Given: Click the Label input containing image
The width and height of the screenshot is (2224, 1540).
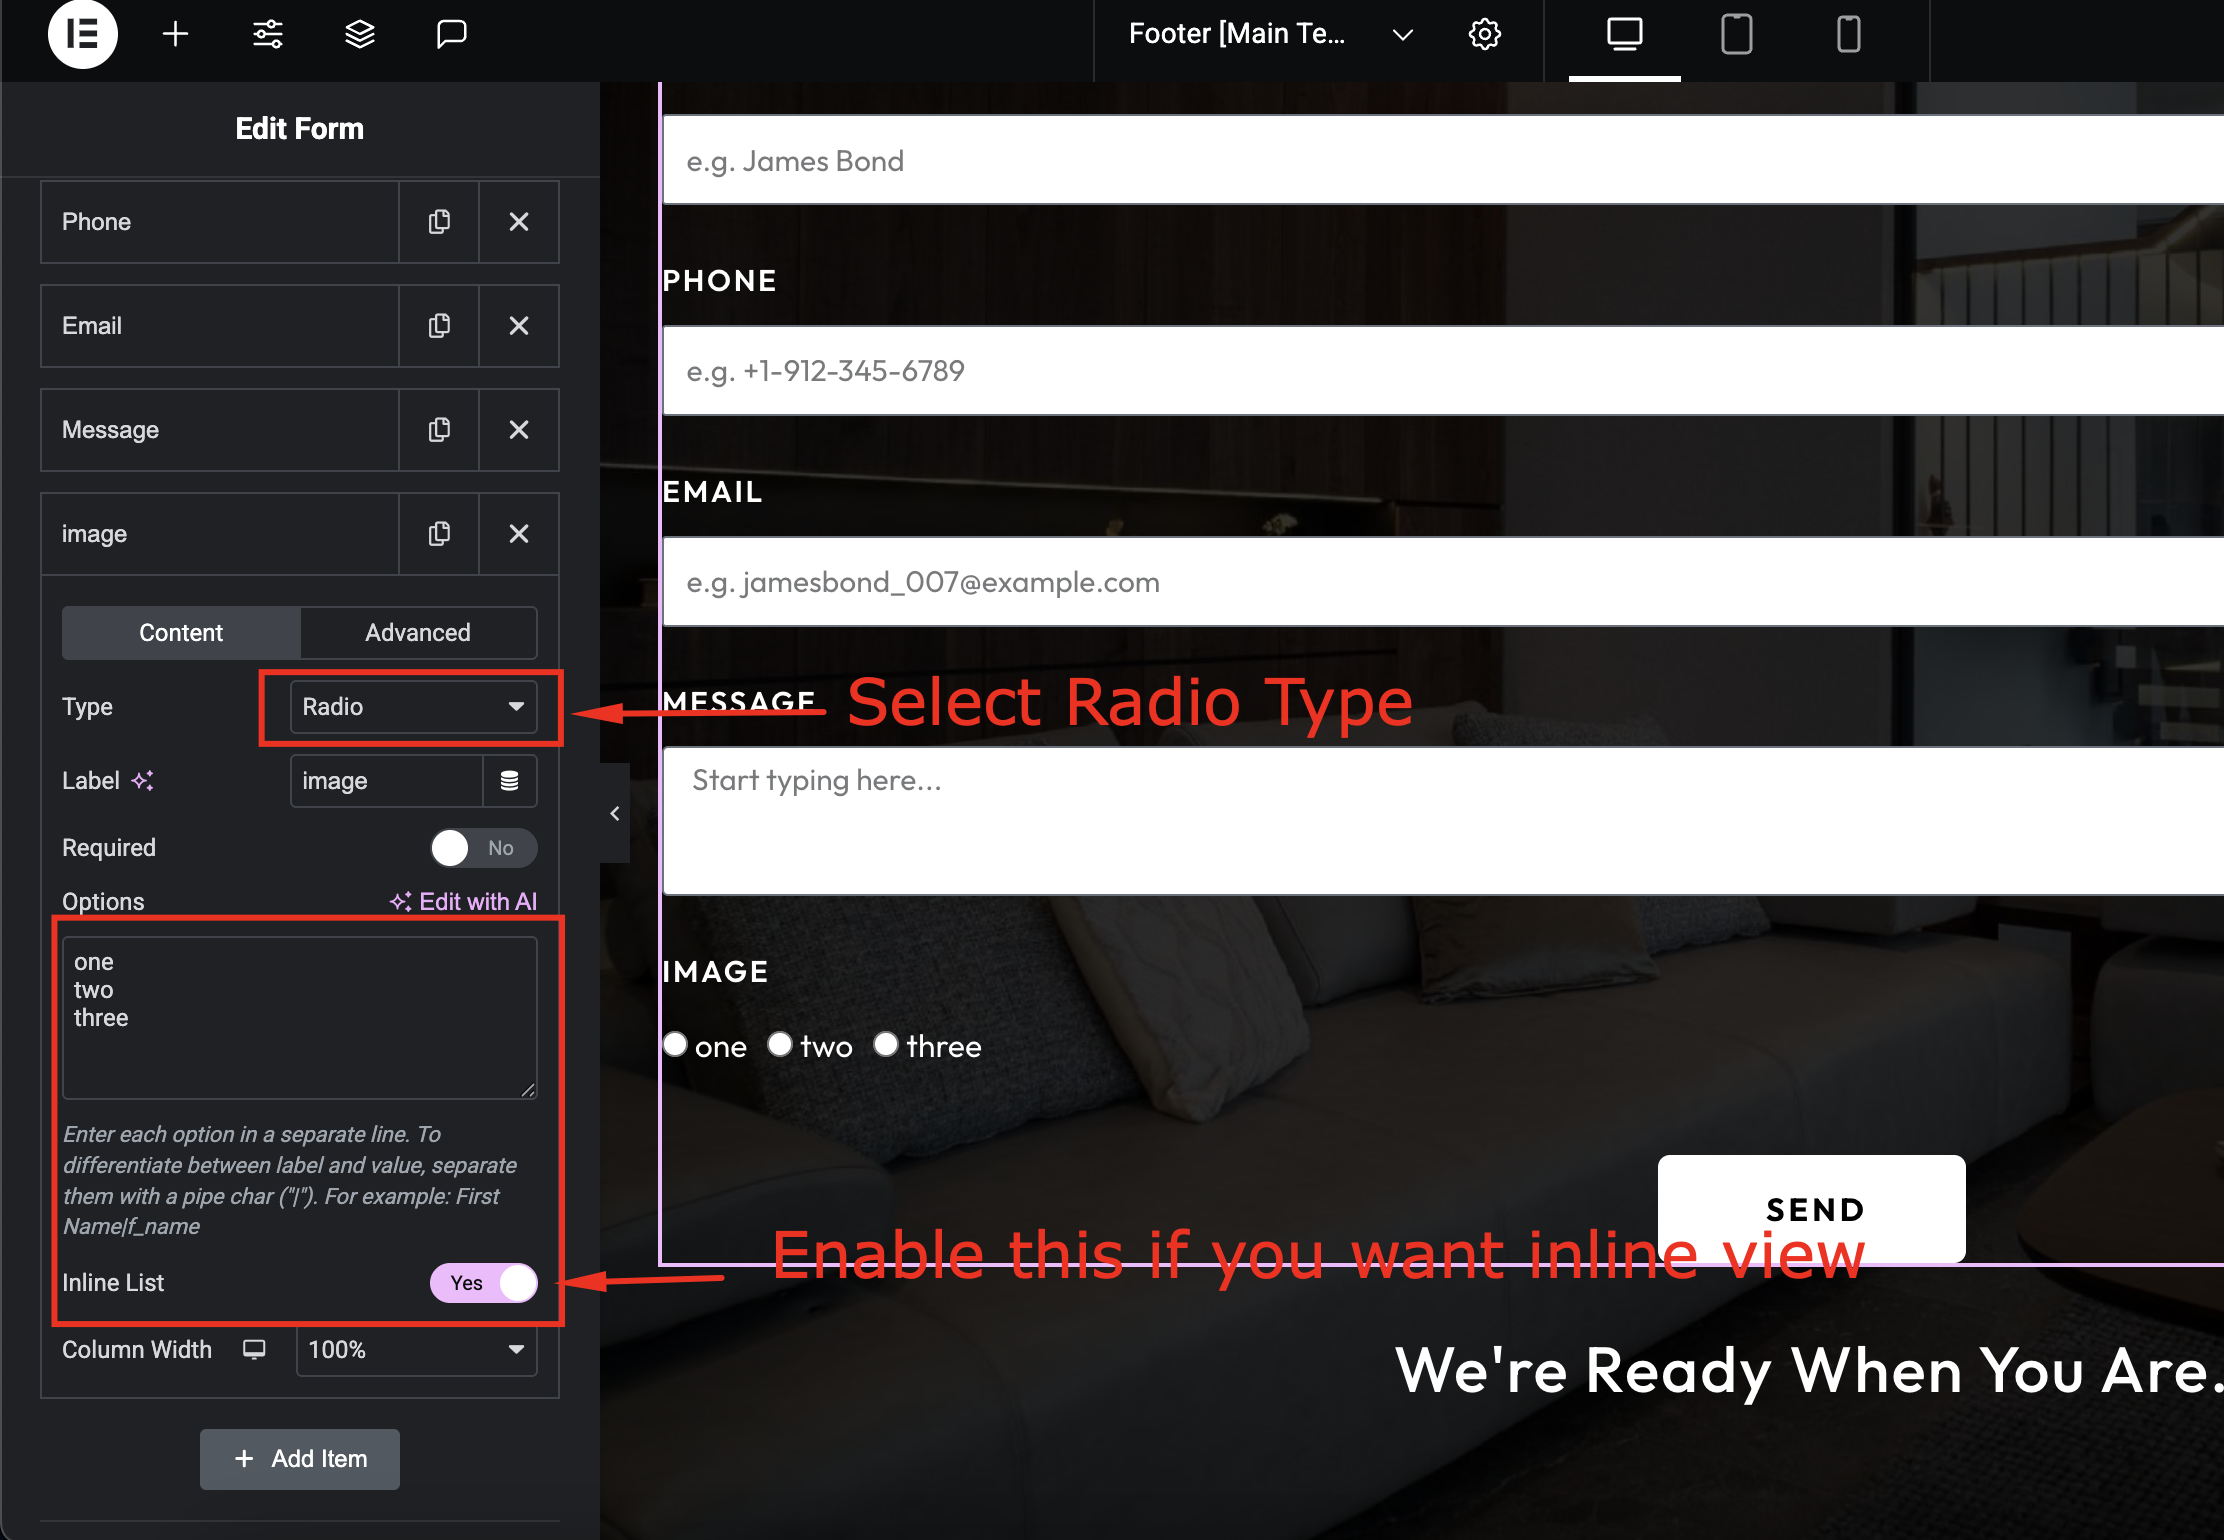Looking at the screenshot, I should point(386,781).
